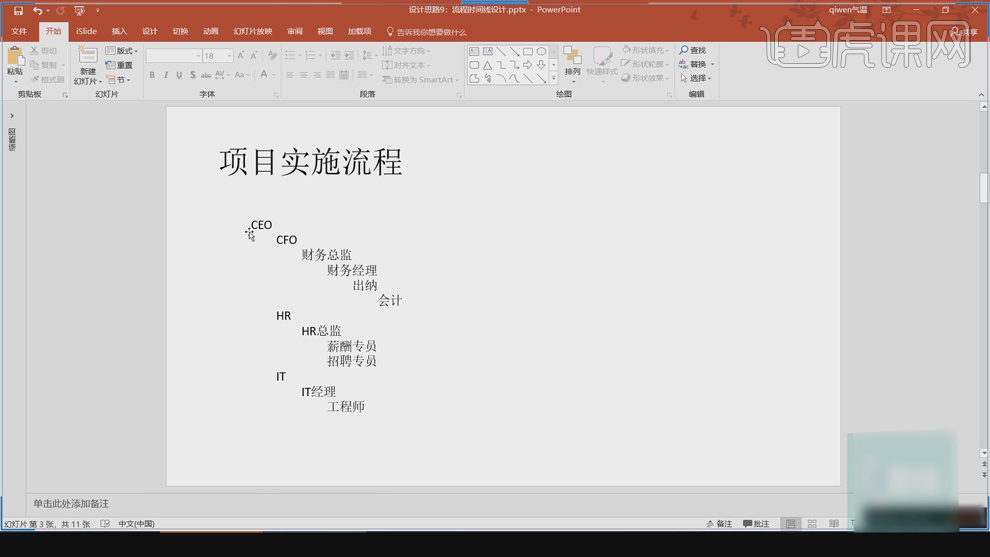Switch to the Slide Show (幻灯片放映) tab
990x557 pixels.
pyautogui.click(x=253, y=31)
